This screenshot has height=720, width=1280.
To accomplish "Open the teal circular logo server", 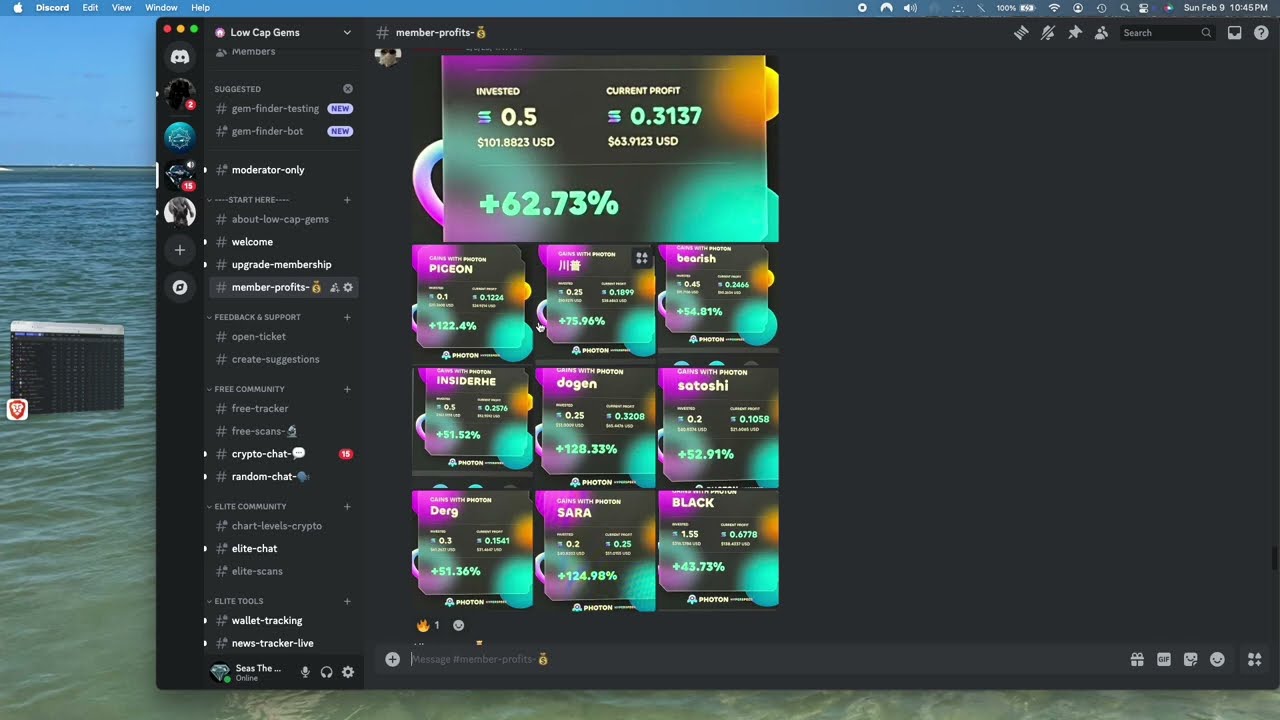I will click(x=180, y=136).
